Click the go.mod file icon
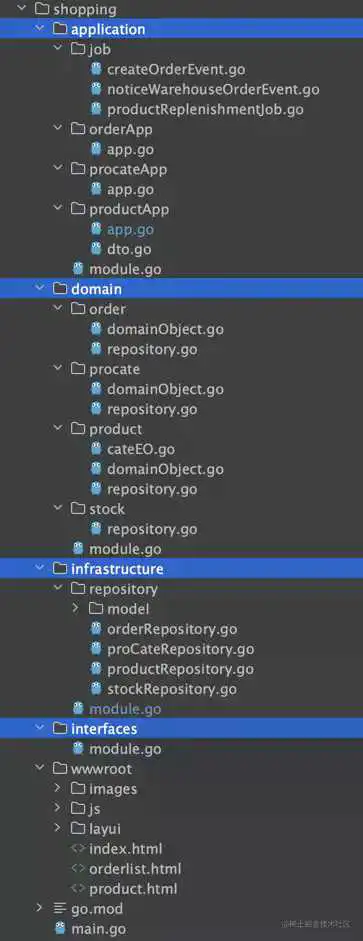This screenshot has width=363, height=941. tap(59, 909)
